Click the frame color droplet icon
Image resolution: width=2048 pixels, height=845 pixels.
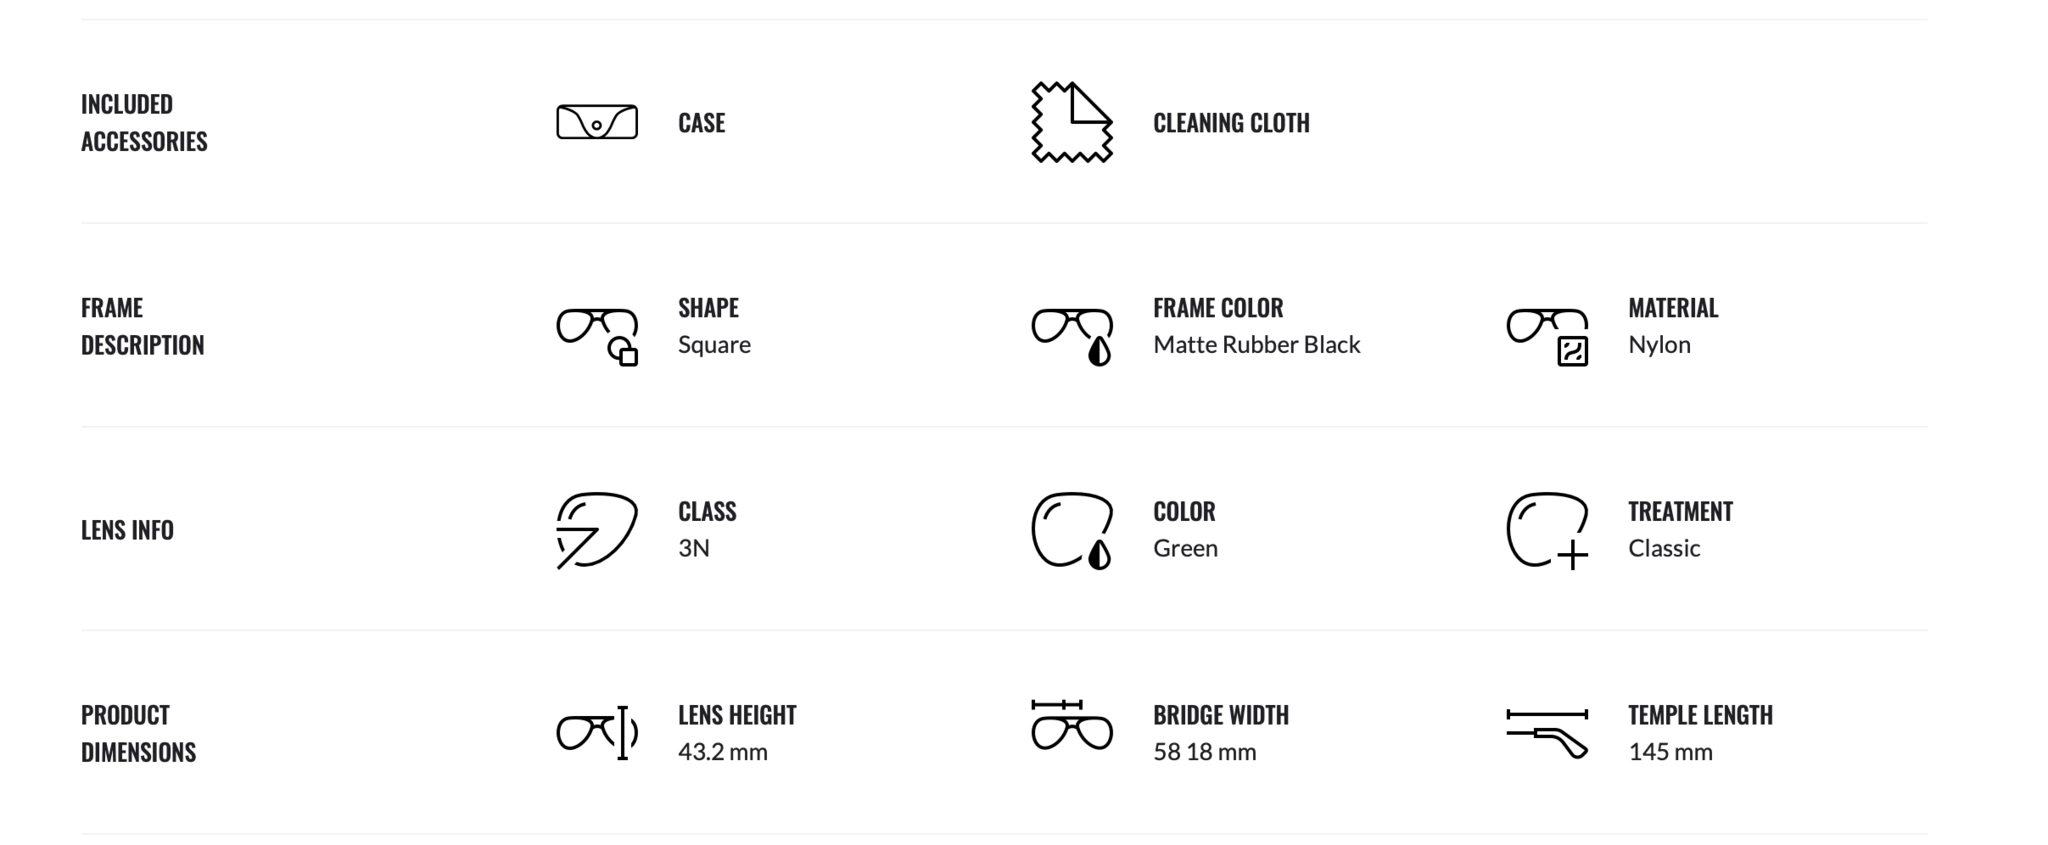[1072, 337]
